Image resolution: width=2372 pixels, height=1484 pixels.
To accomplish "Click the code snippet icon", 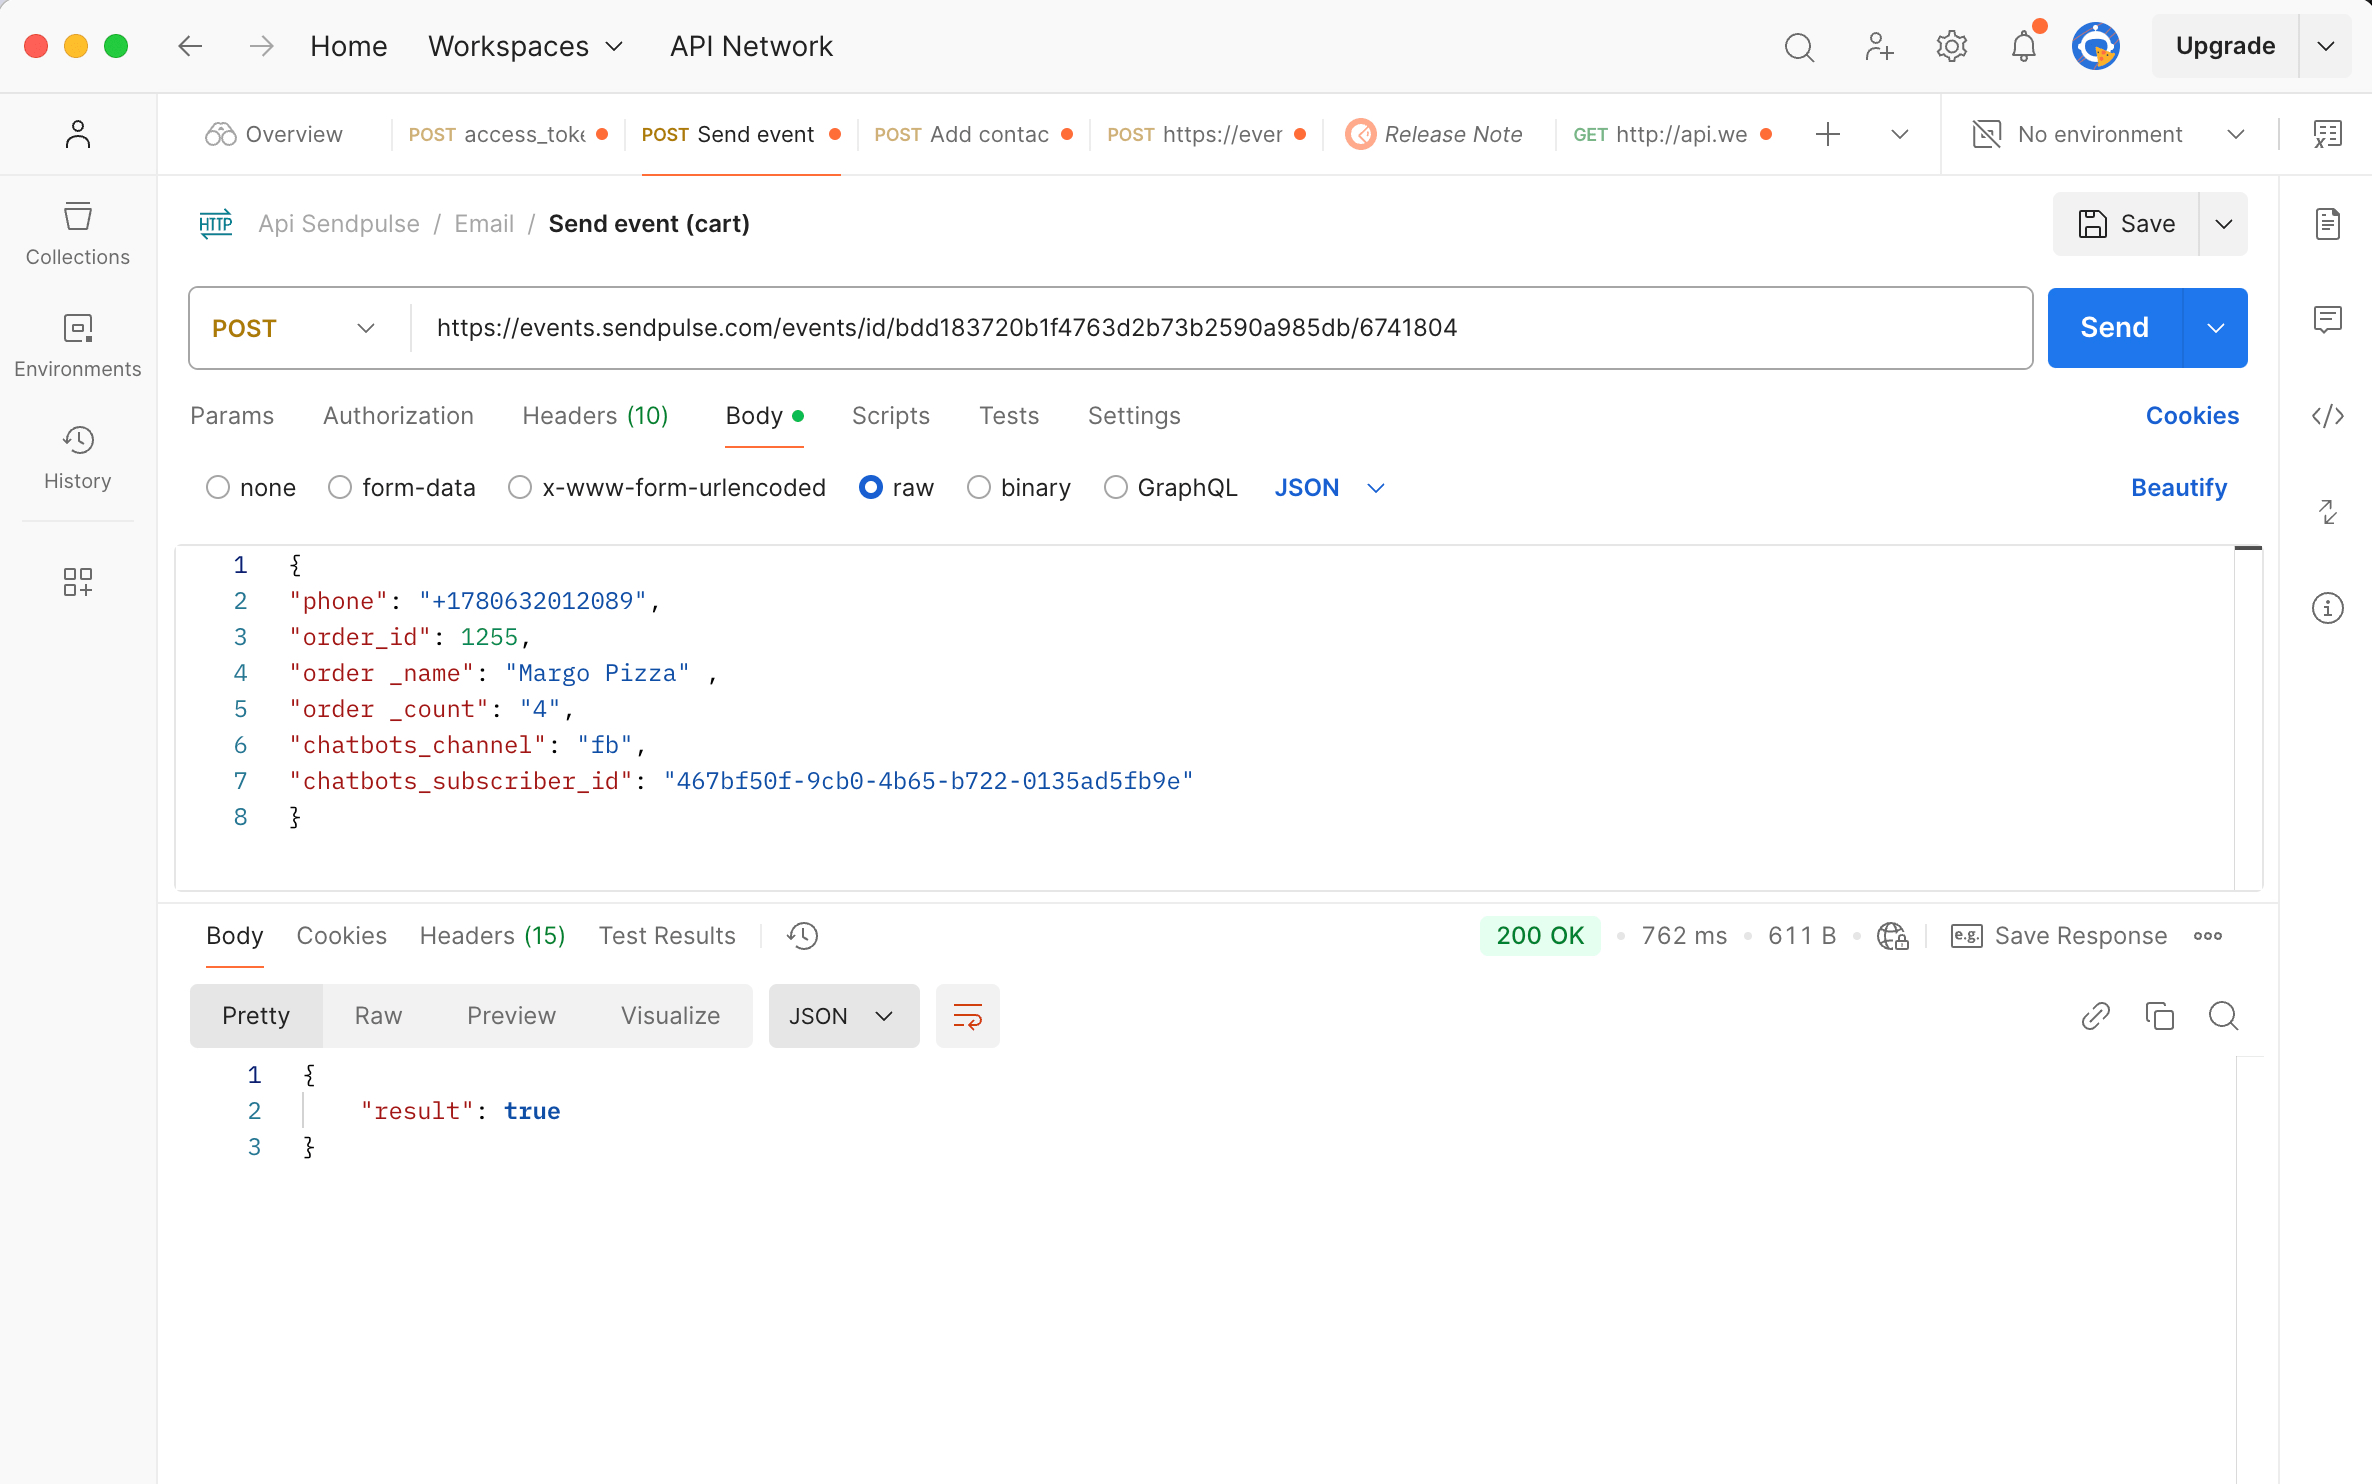I will (x=2328, y=416).
